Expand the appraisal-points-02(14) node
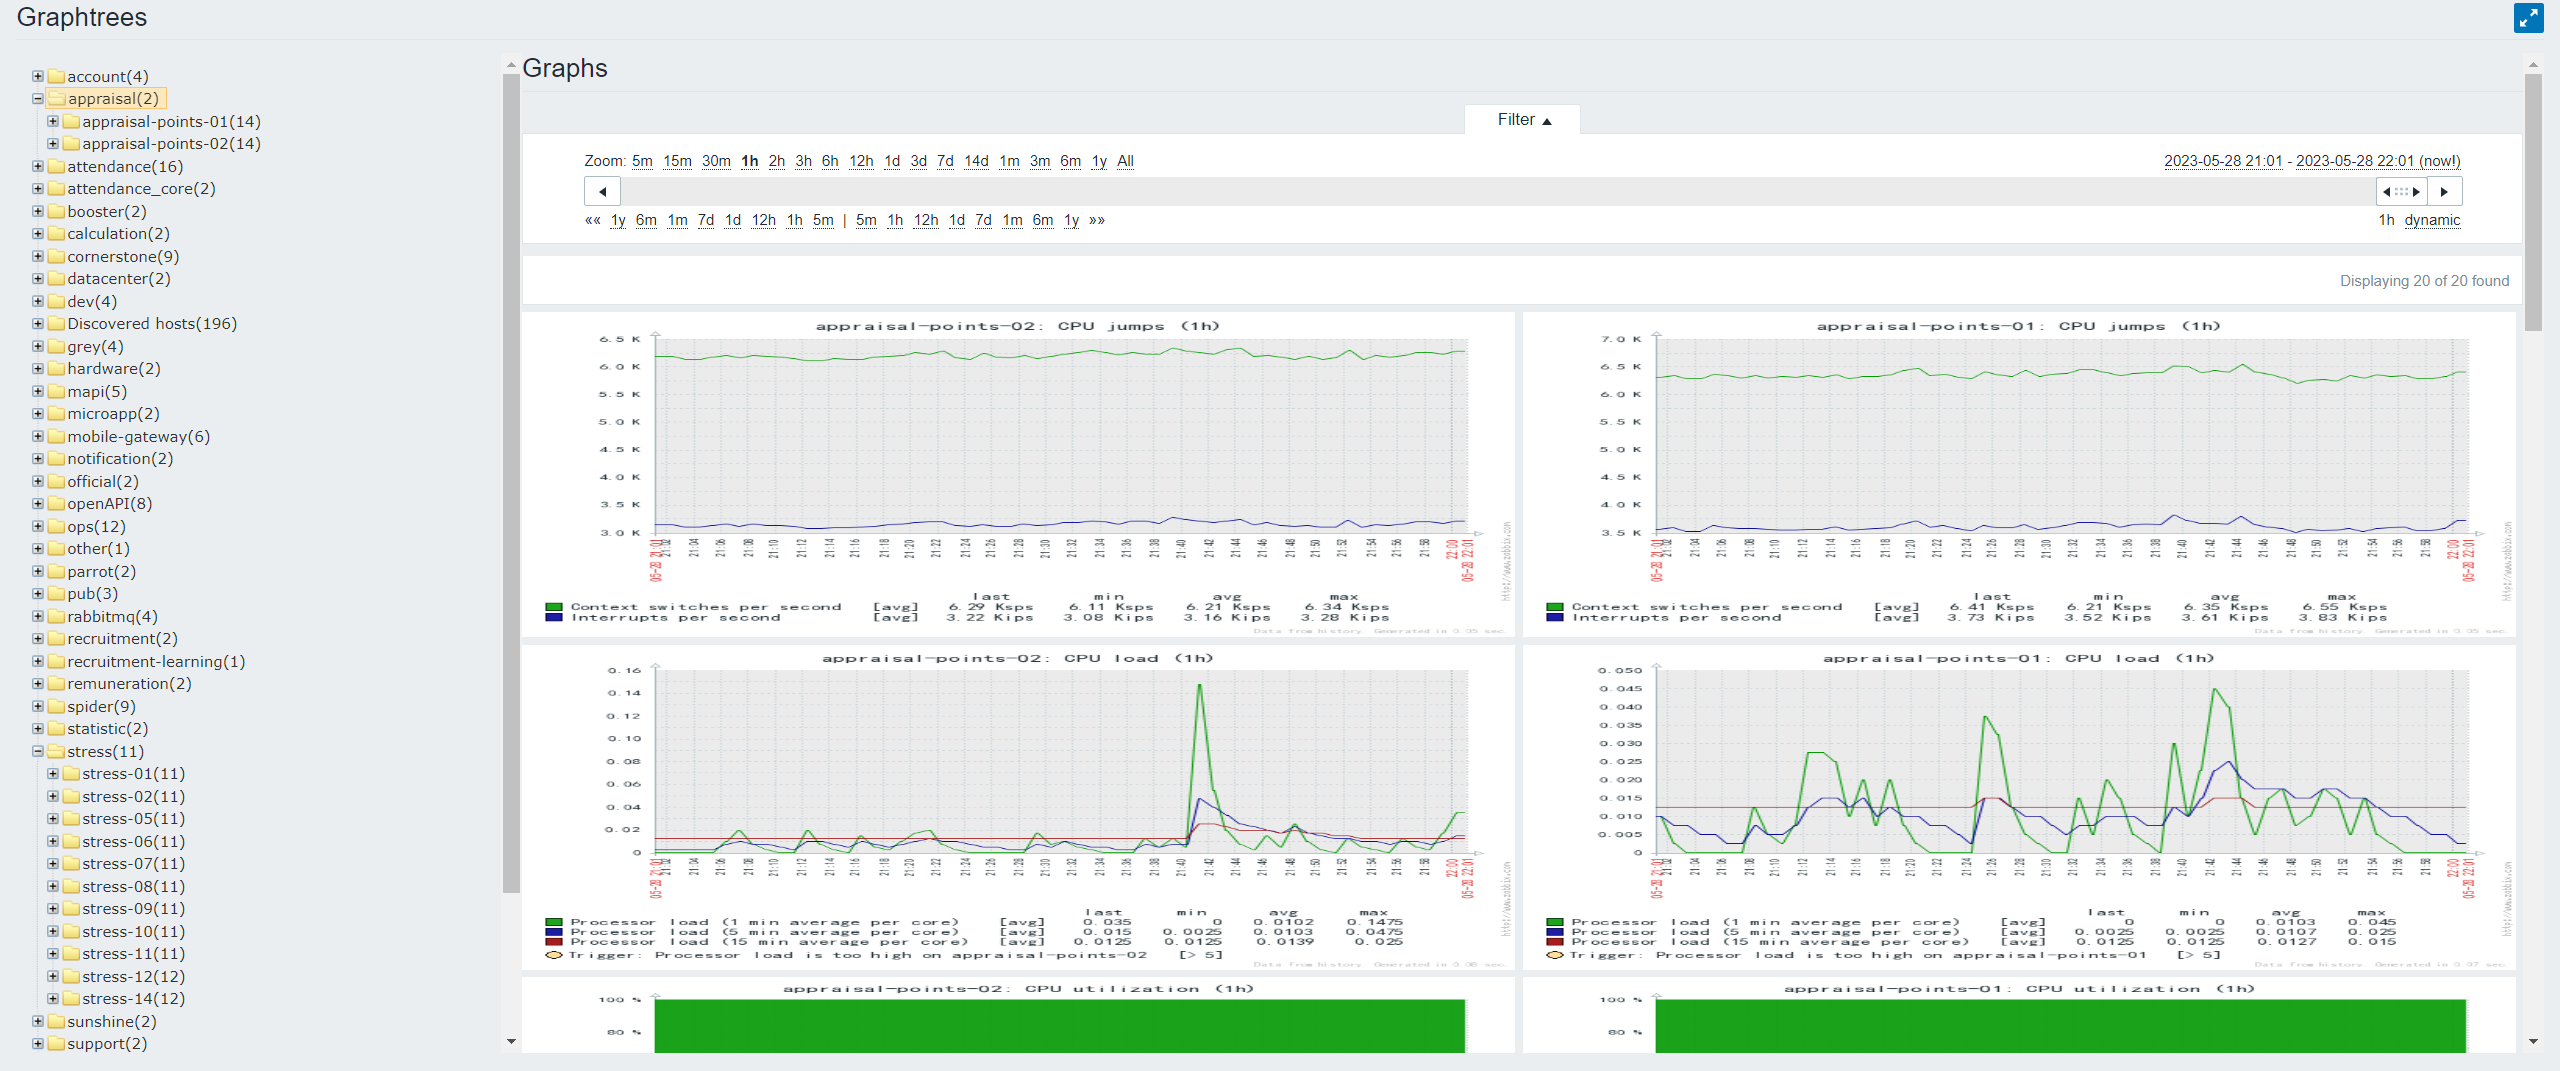Image resolution: width=2560 pixels, height=1071 pixels. tap(53, 143)
